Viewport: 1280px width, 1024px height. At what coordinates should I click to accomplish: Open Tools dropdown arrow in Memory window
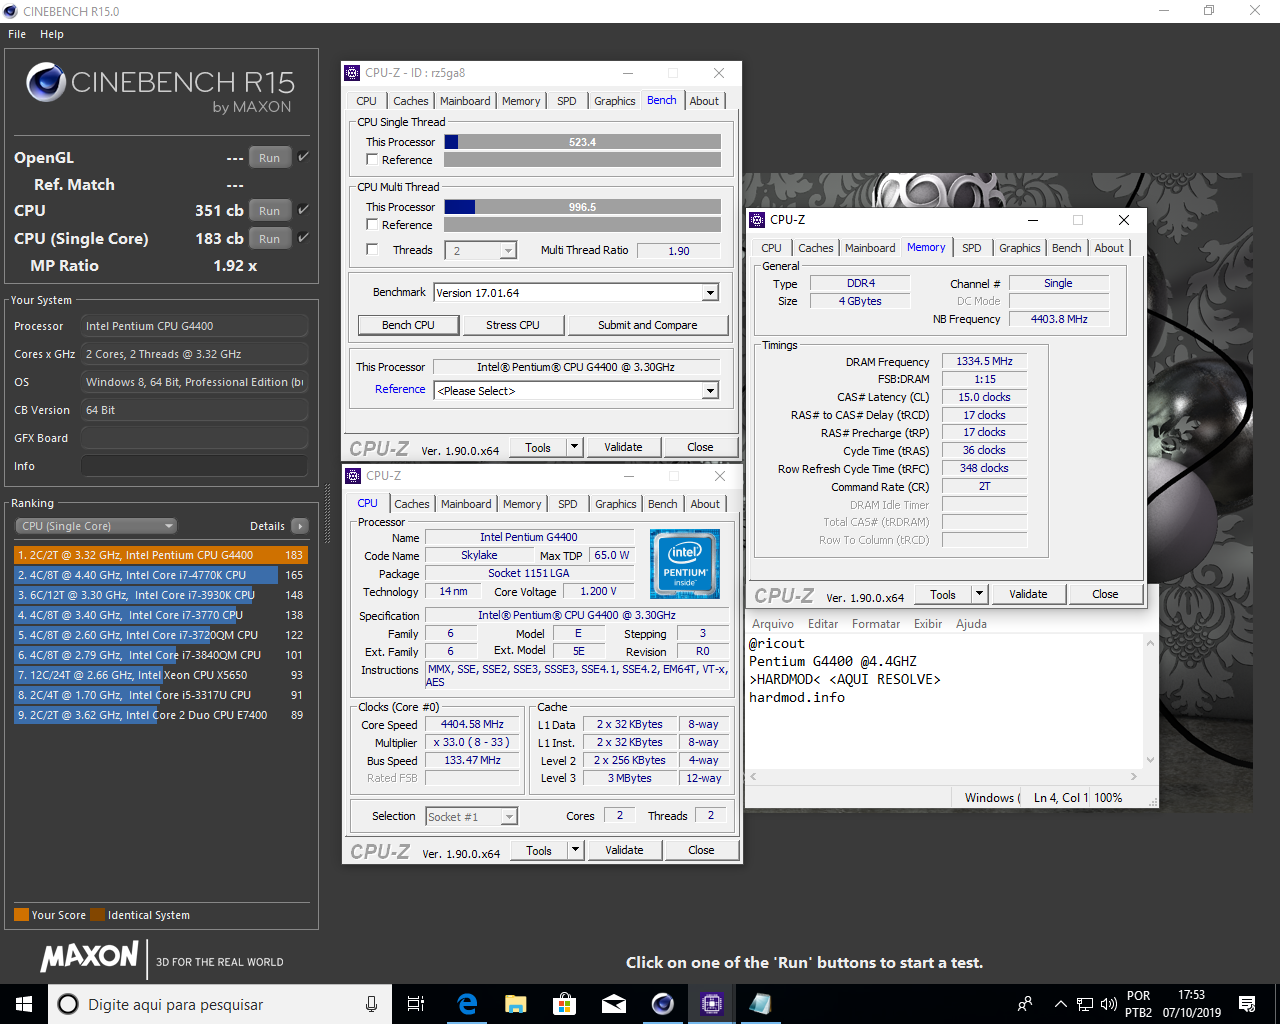(979, 594)
